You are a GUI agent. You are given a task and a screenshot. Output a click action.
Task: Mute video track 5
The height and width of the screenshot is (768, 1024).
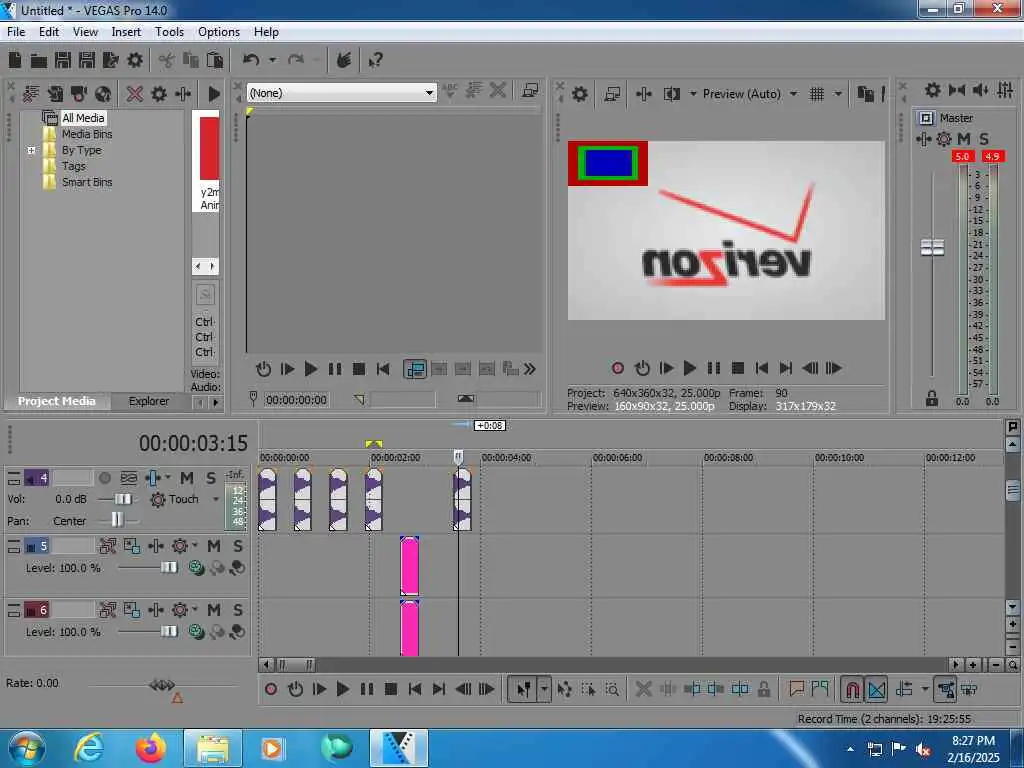point(214,546)
